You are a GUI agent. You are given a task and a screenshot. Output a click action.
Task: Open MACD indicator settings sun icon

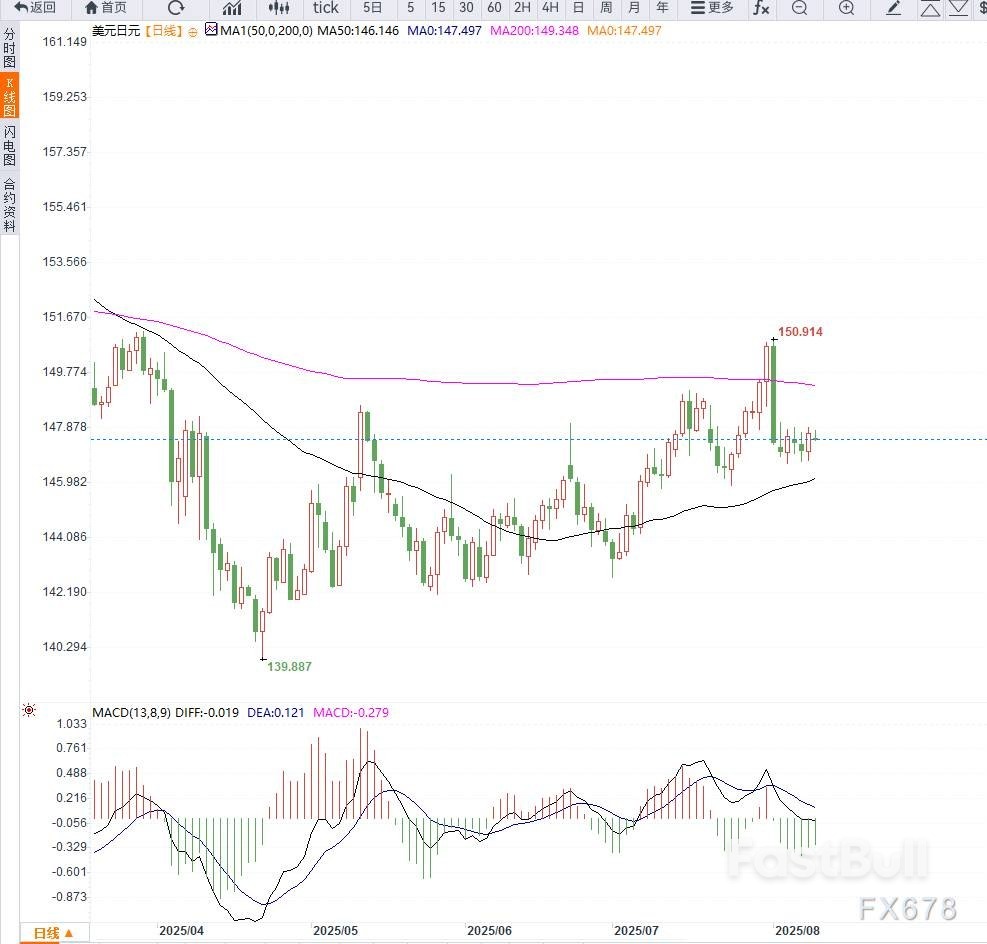tap(29, 711)
